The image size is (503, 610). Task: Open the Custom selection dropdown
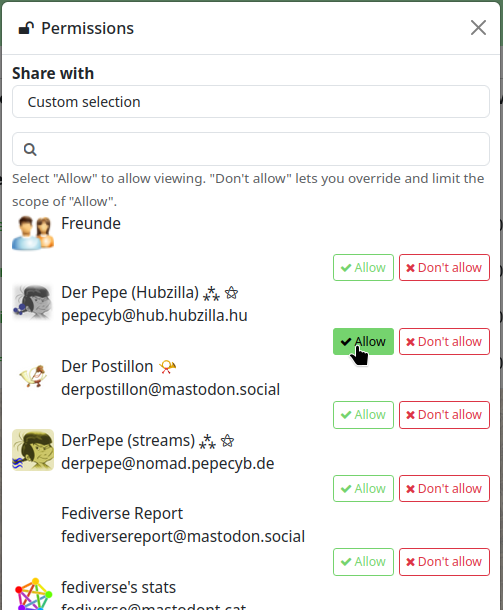[251, 102]
